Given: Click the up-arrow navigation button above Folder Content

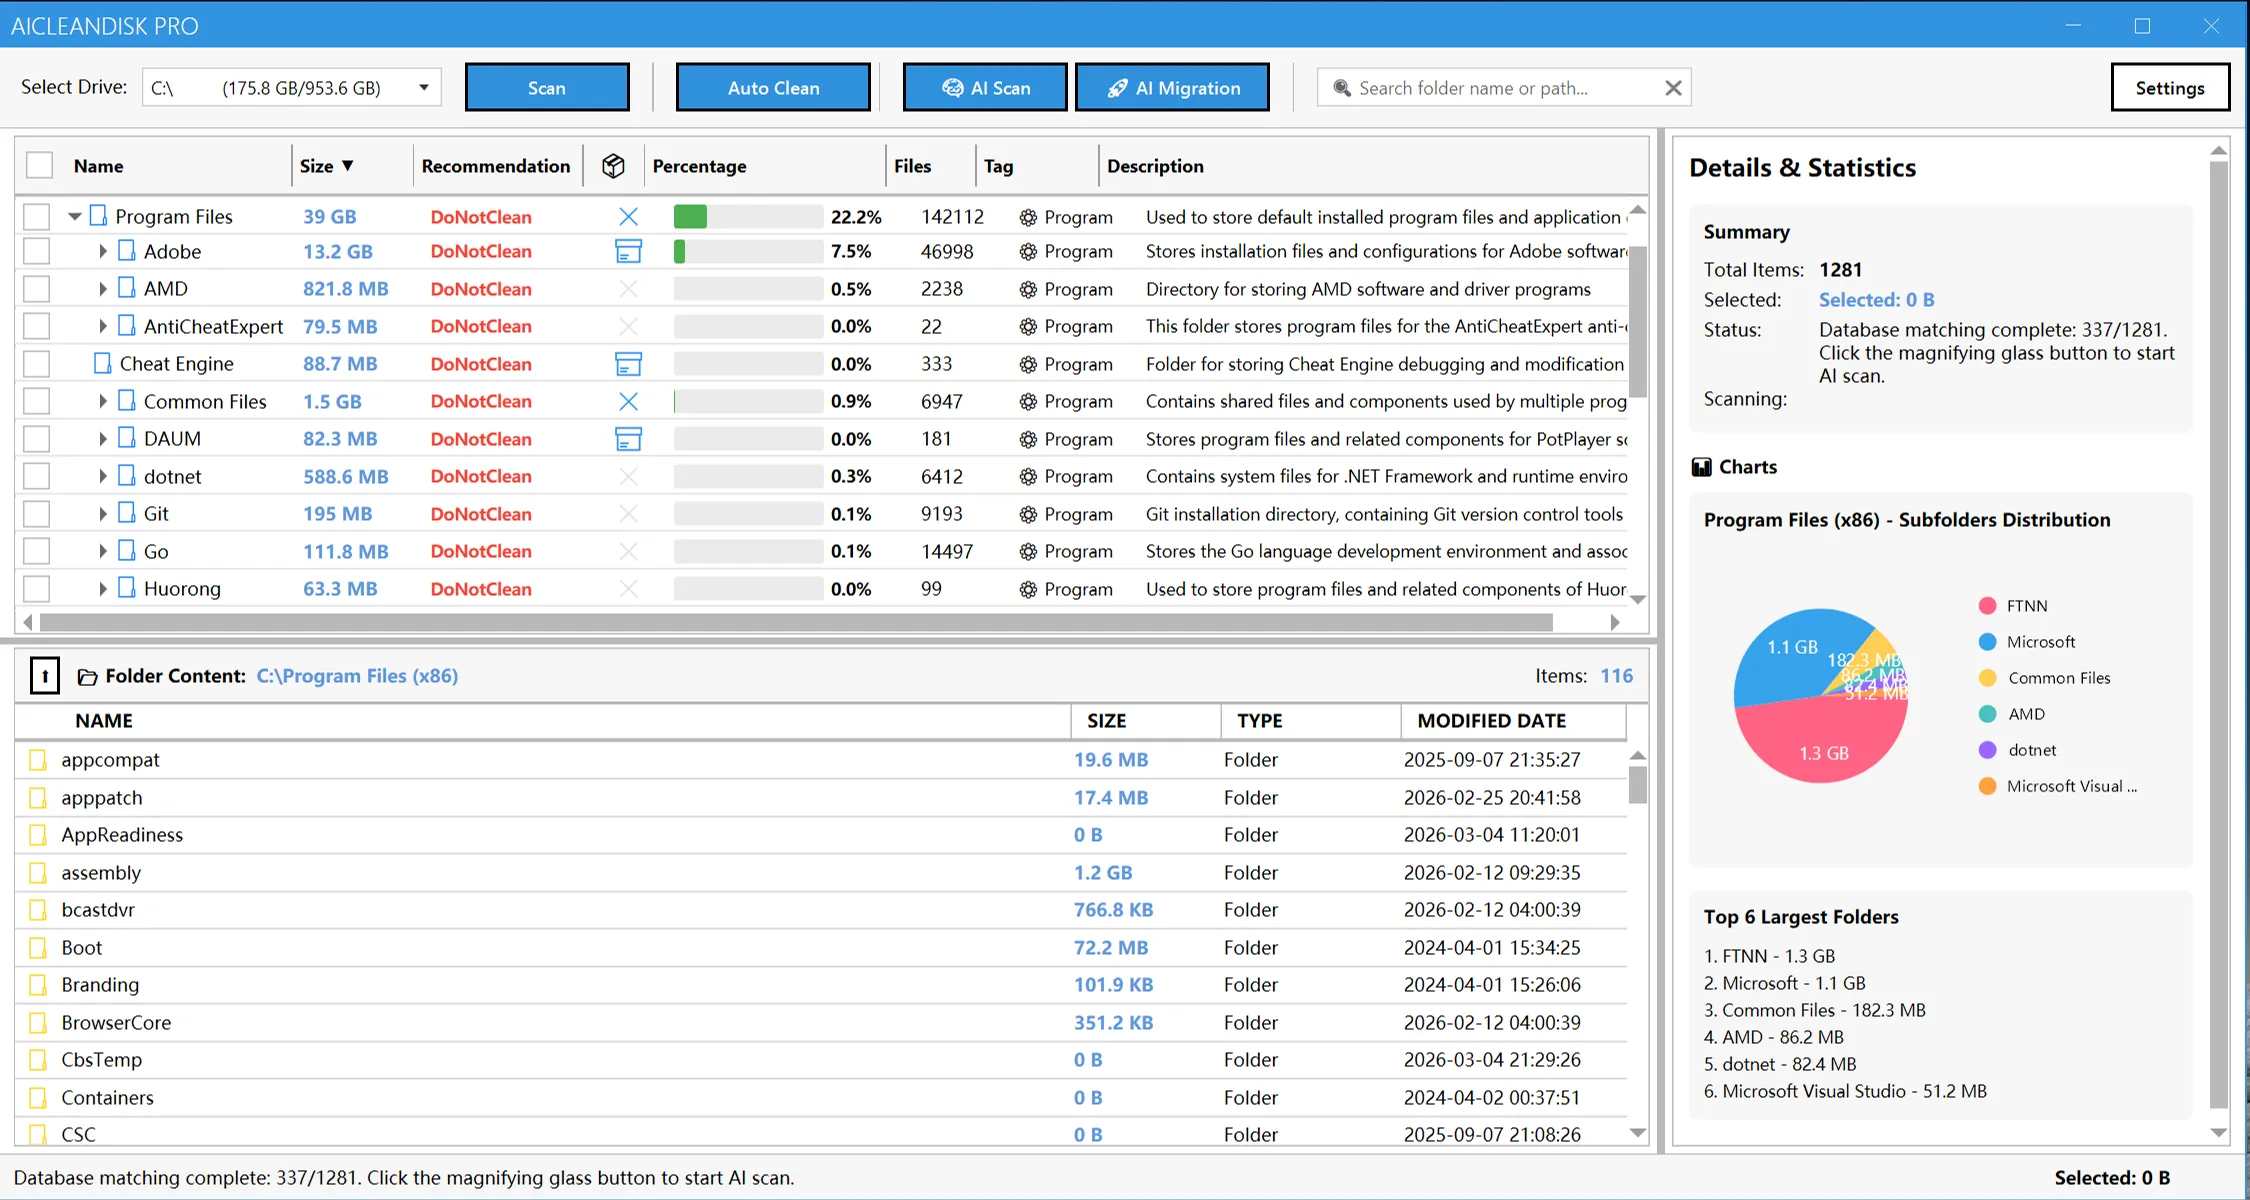Looking at the screenshot, I should click(44, 675).
